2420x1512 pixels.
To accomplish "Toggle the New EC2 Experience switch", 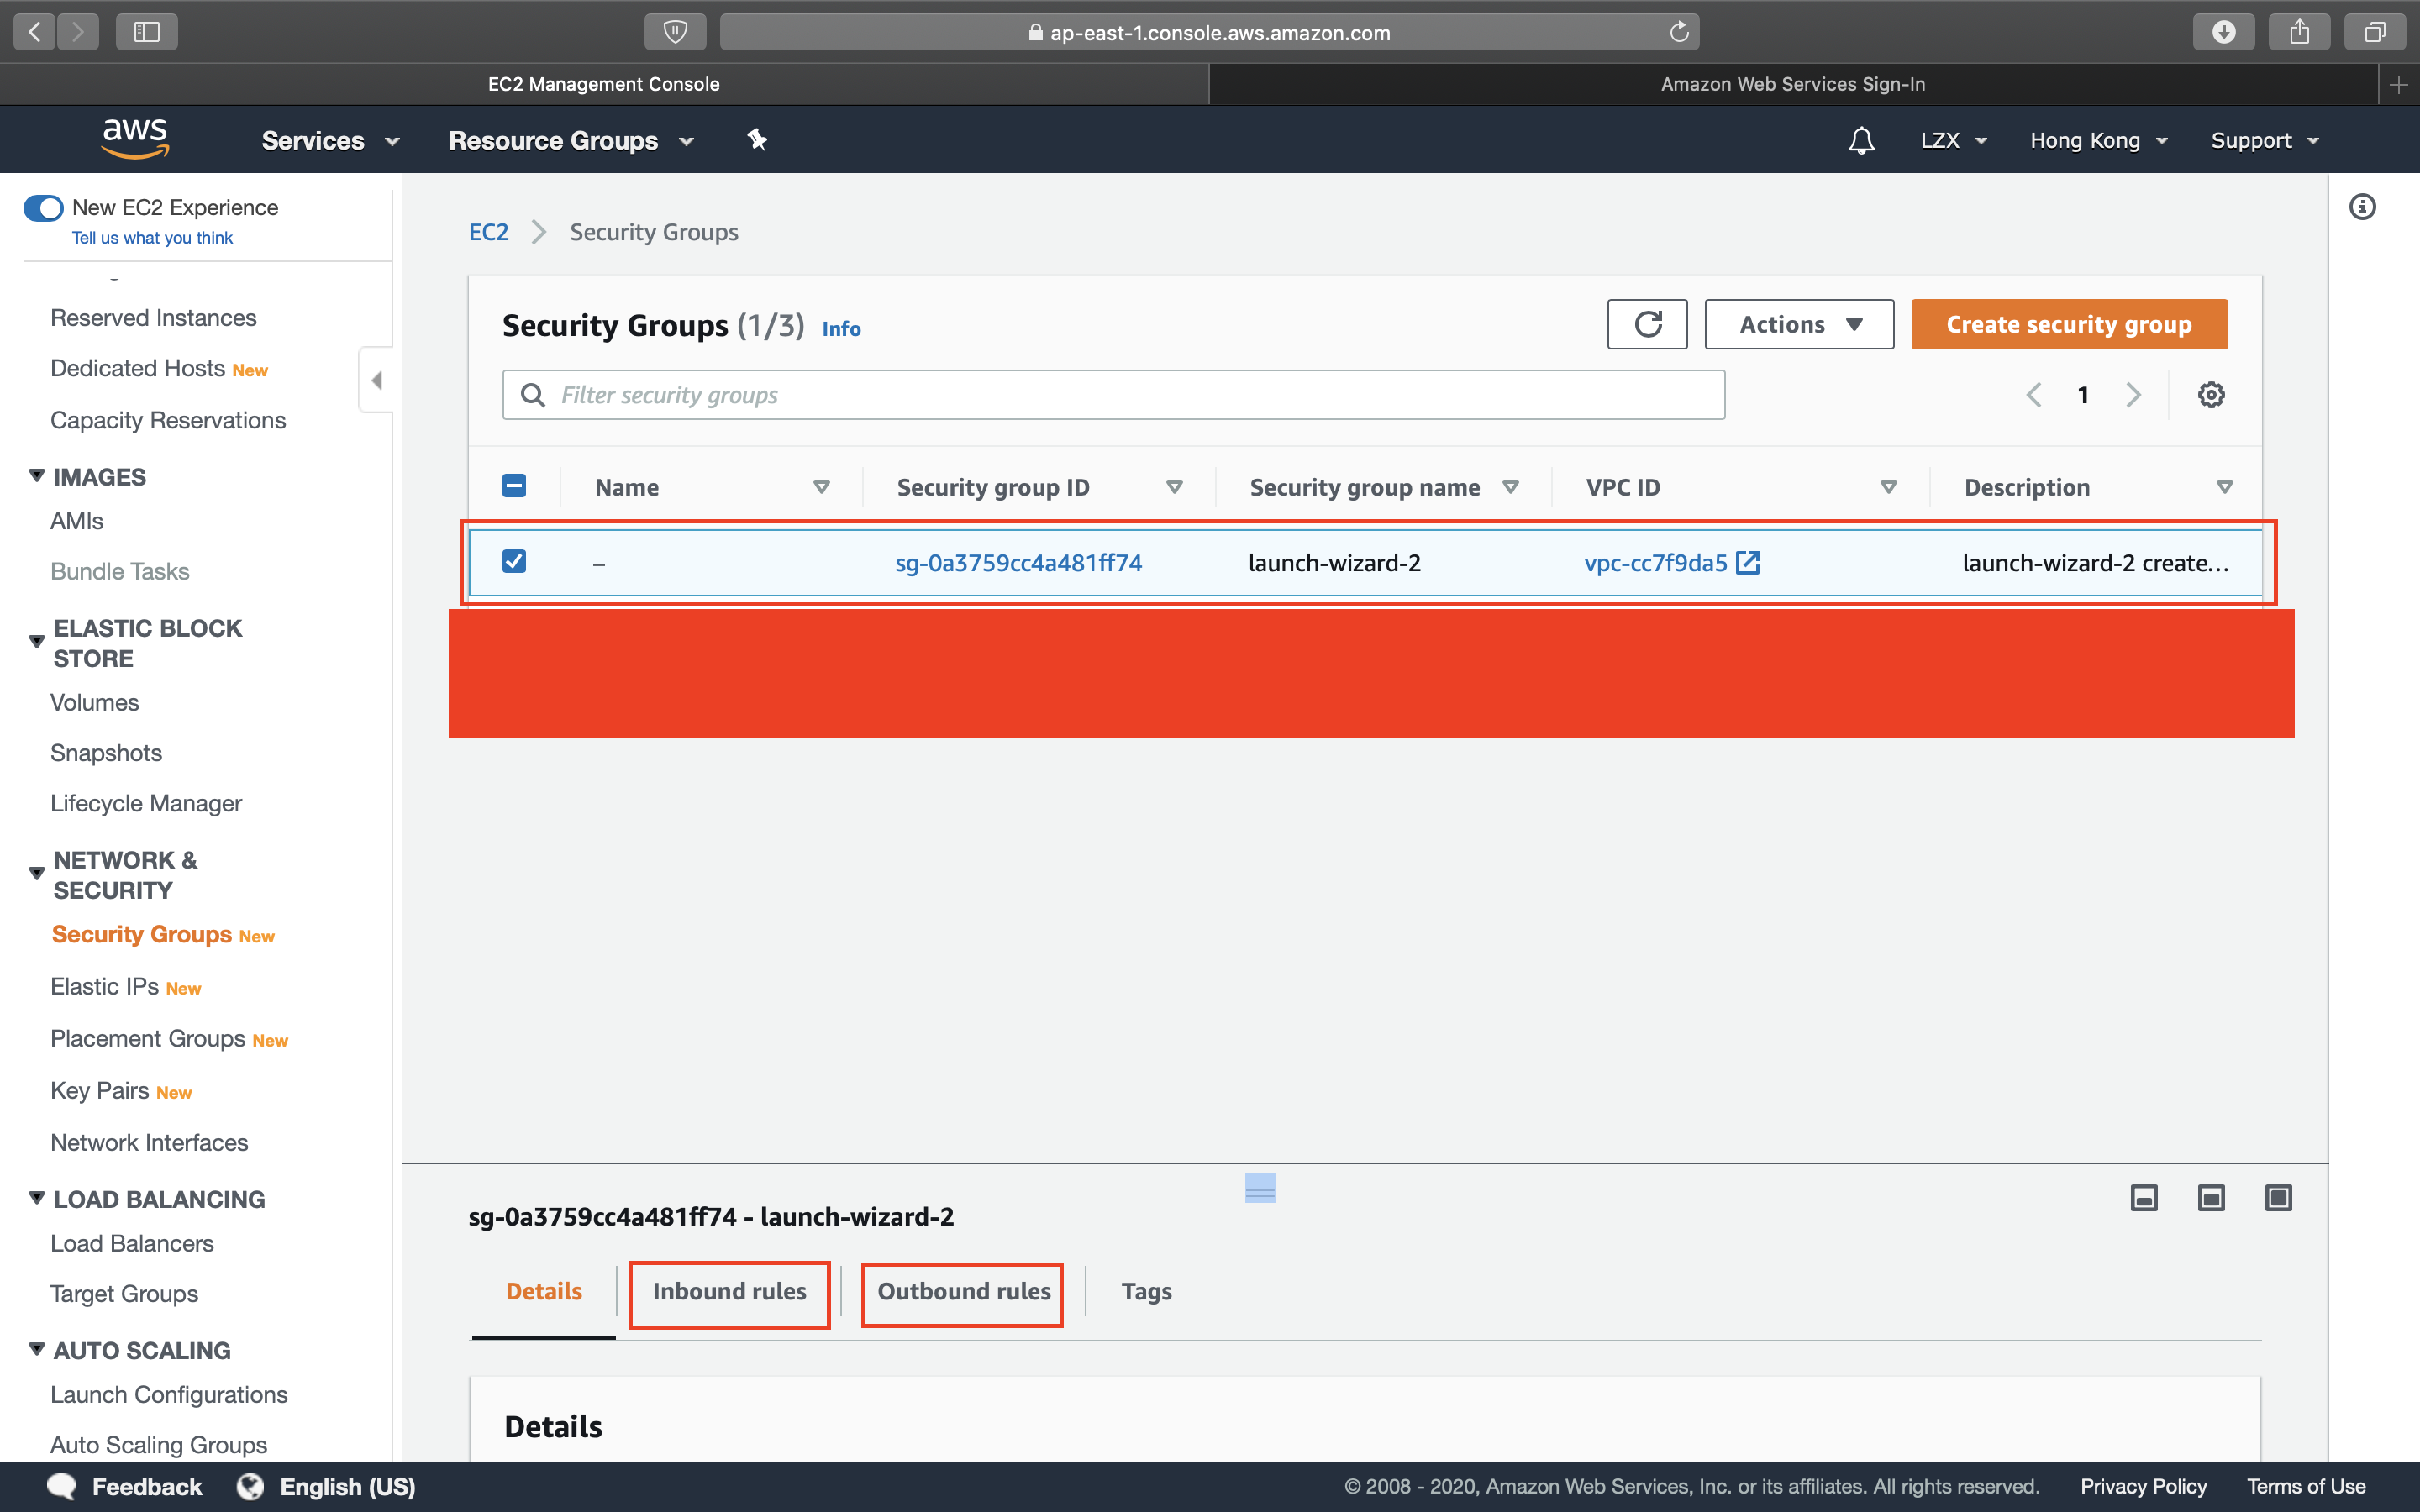I will 43,208.
